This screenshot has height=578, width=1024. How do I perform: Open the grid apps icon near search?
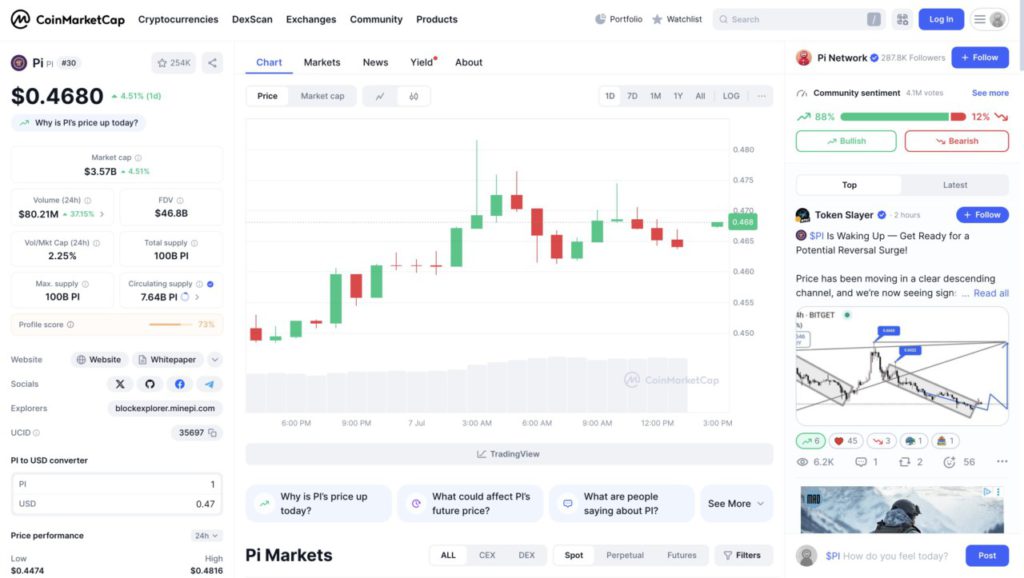902,19
